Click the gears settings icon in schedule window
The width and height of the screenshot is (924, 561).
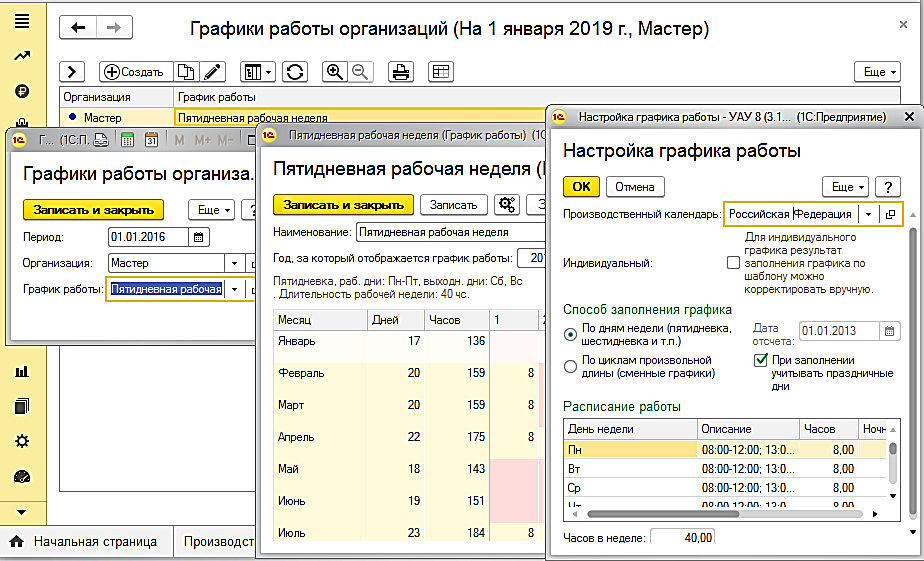(x=508, y=205)
